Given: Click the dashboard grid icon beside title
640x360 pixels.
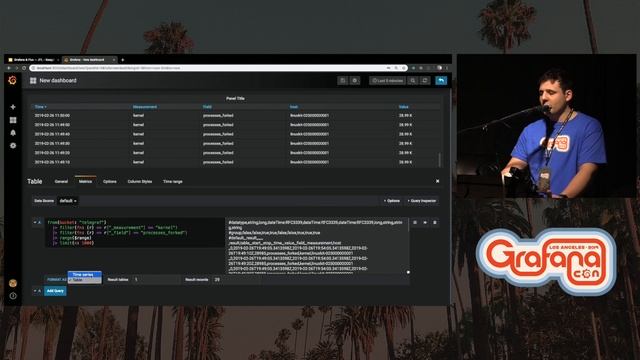Looking at the screenshot, I should [33, 80].
